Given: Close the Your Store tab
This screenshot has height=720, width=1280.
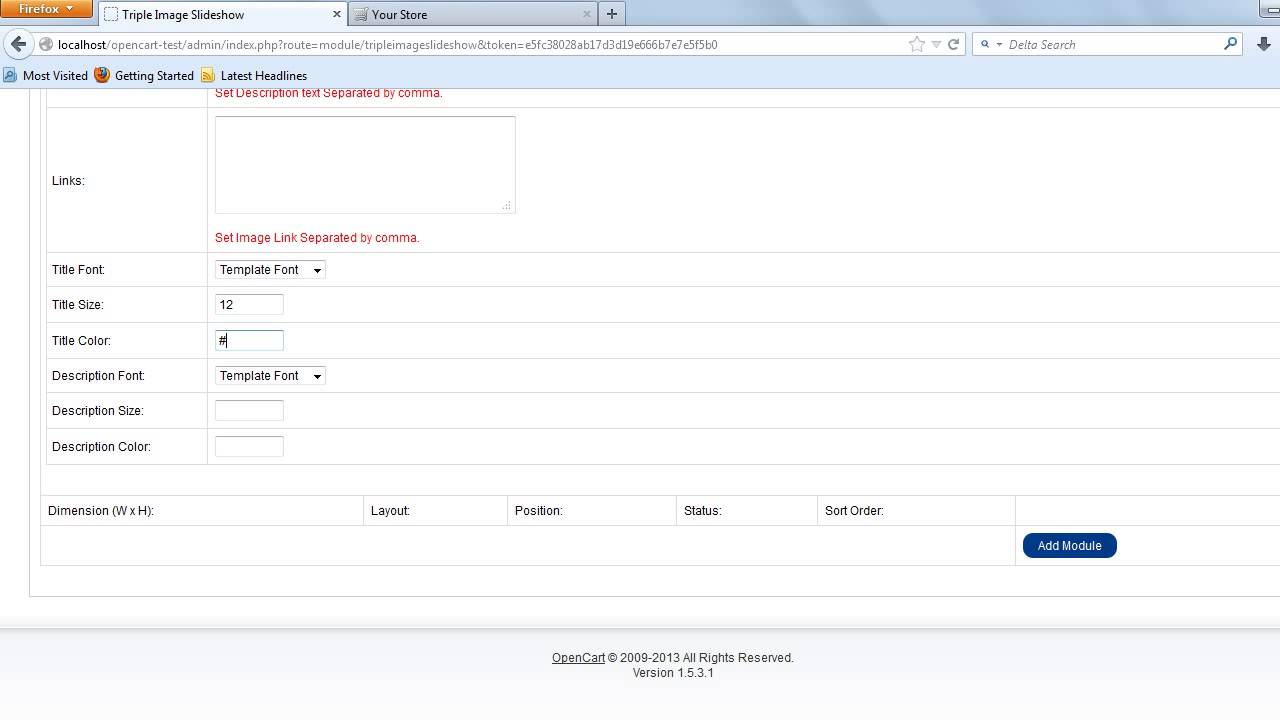Looking at the screenshot, I should [586, 14].
